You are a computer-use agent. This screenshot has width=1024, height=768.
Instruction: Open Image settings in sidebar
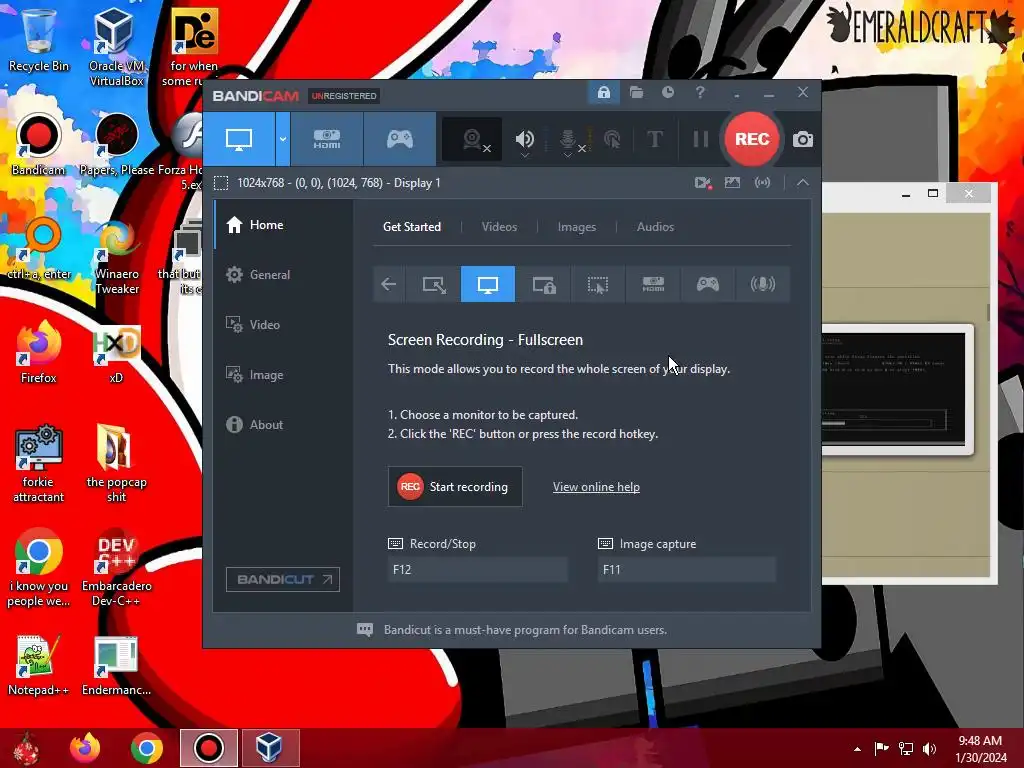tap(283, 375)
